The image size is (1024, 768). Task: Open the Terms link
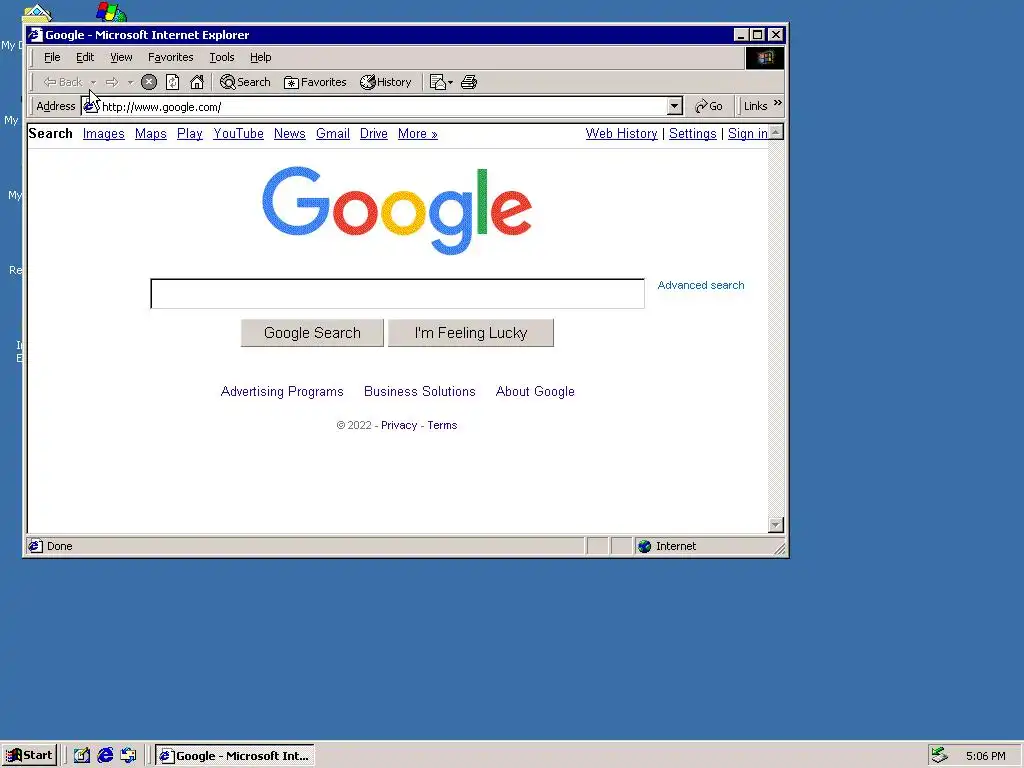(442, 425)
